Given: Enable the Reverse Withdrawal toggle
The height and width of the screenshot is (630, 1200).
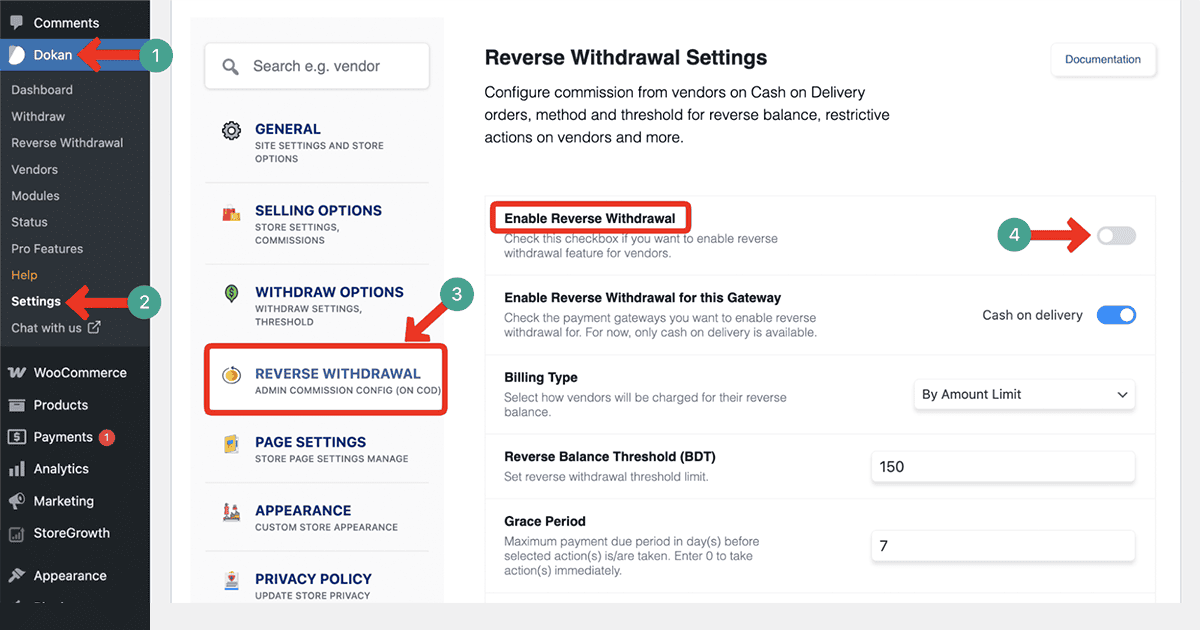Looking at the screenshot, I should point(1115,235).
